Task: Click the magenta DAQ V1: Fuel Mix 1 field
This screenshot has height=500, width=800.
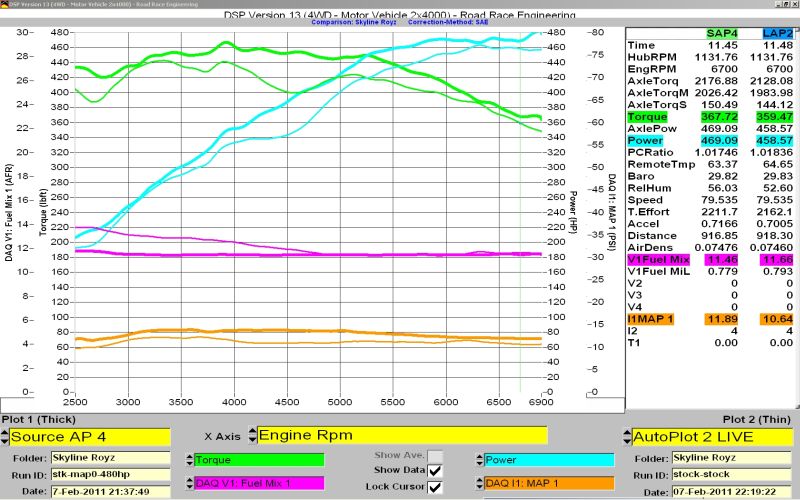Action: click(x=259, y=483)
